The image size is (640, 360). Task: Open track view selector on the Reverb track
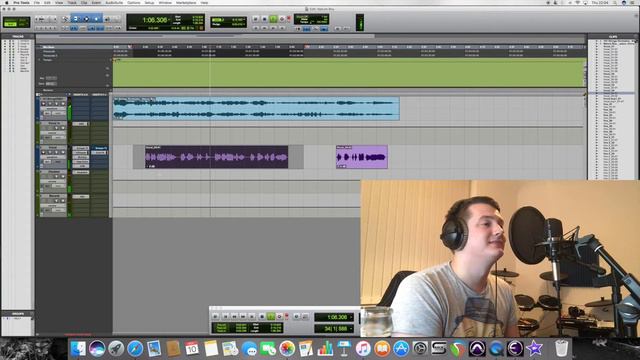53,205
